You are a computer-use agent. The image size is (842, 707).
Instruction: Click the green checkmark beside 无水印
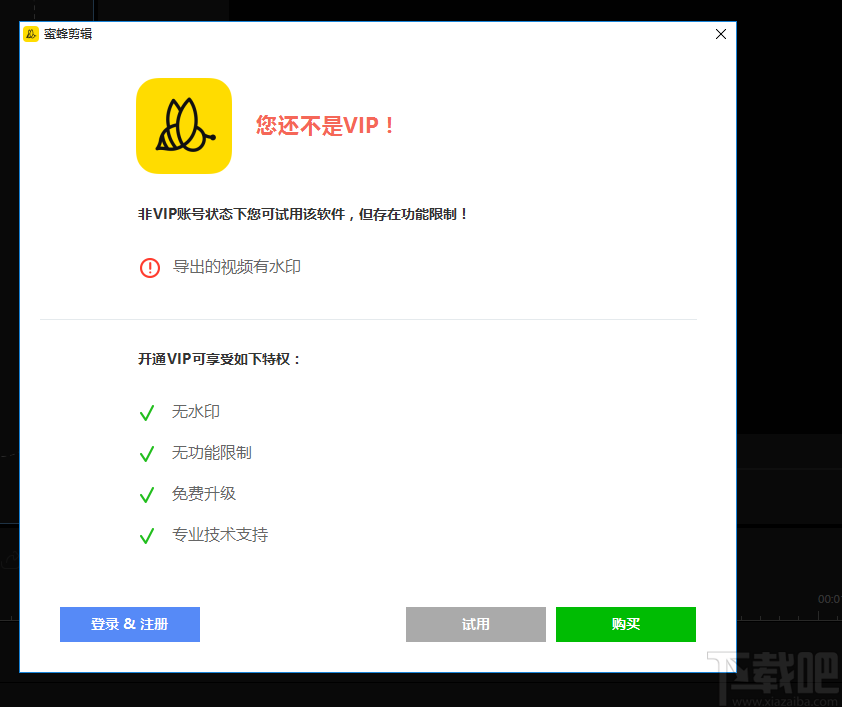coord(147,413)
